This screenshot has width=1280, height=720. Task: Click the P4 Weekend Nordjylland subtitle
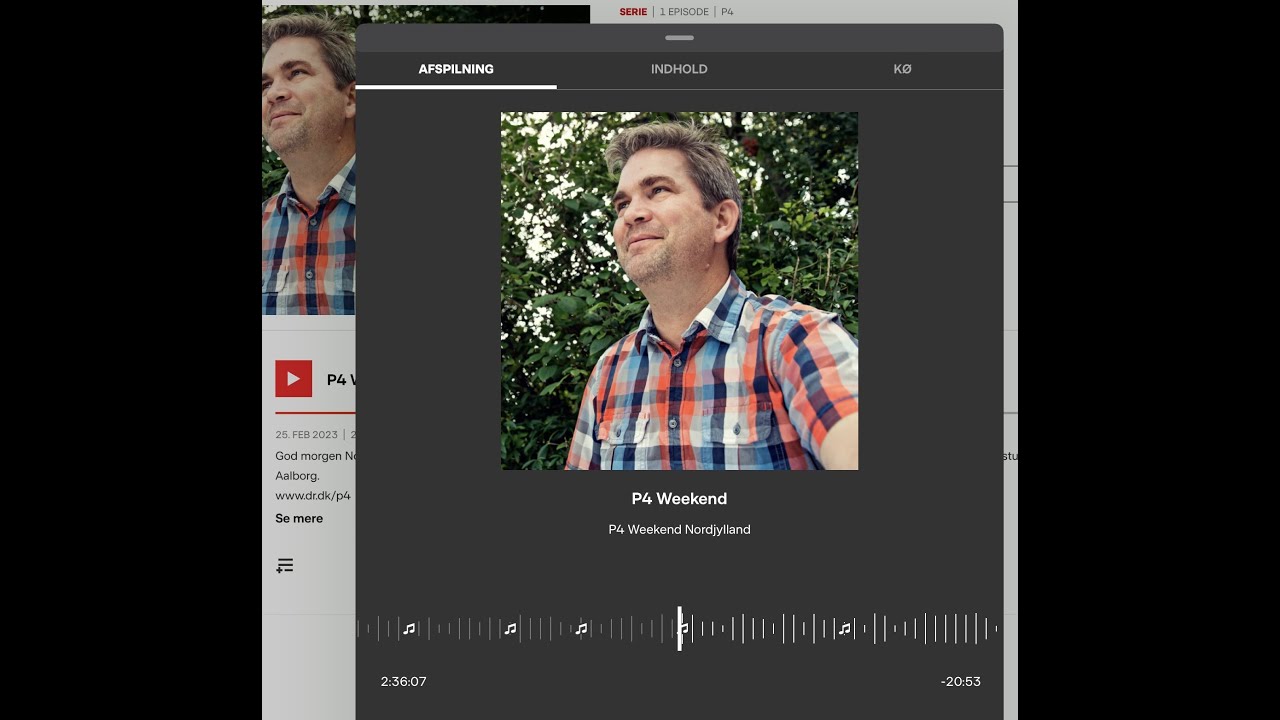click(679, 529)
